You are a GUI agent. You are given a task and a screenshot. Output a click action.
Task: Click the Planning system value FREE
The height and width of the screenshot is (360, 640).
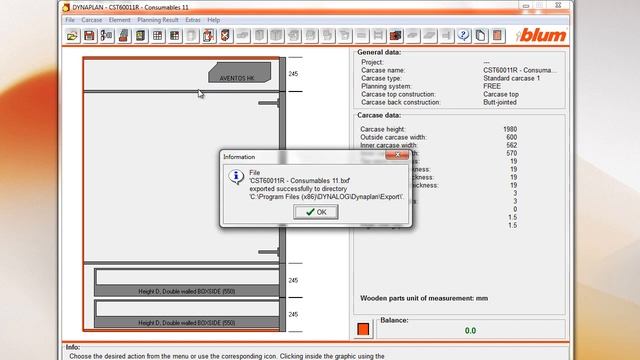coord(492,86)
